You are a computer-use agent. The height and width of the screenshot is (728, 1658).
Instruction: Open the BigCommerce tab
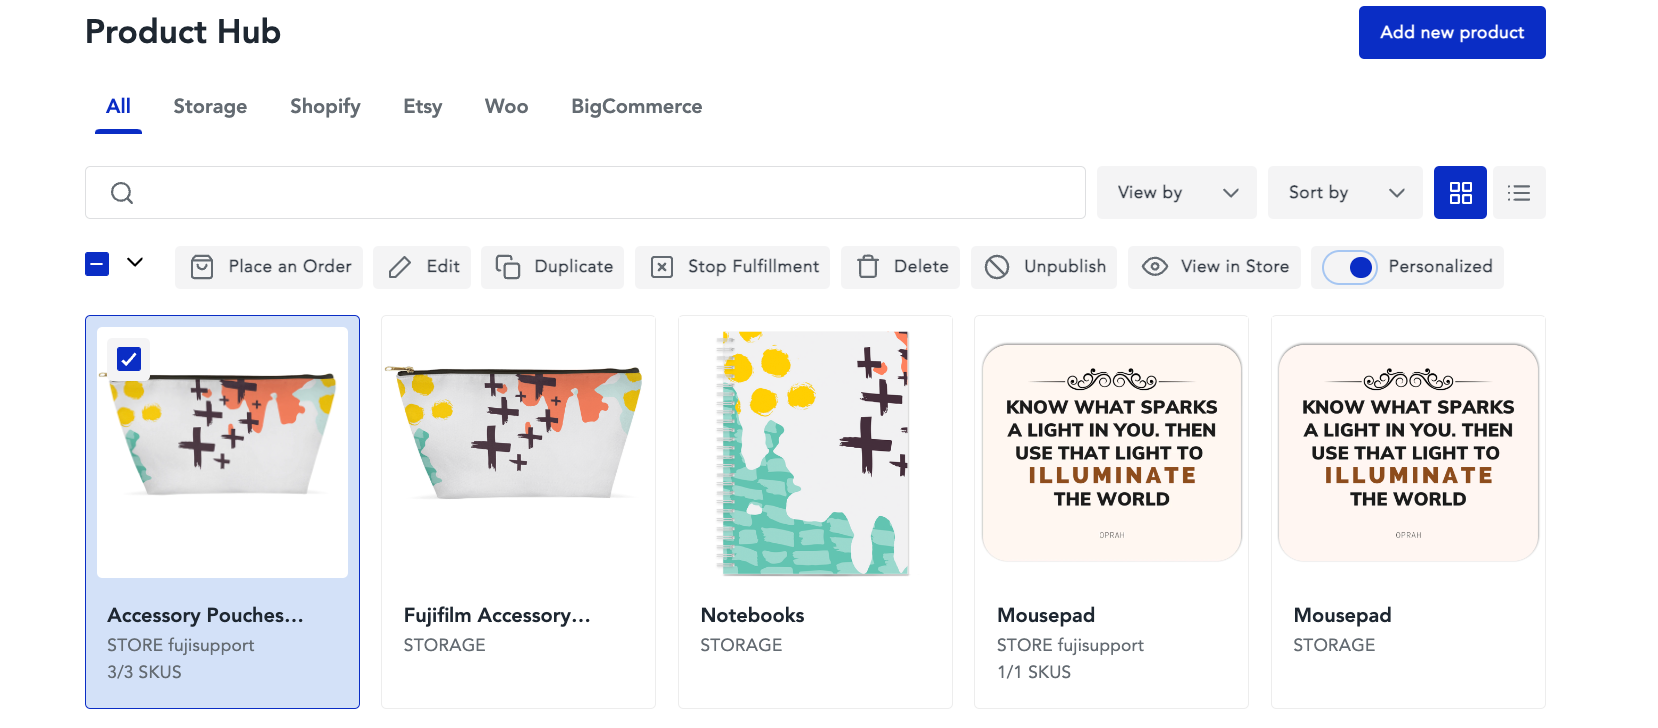(637, 106)
